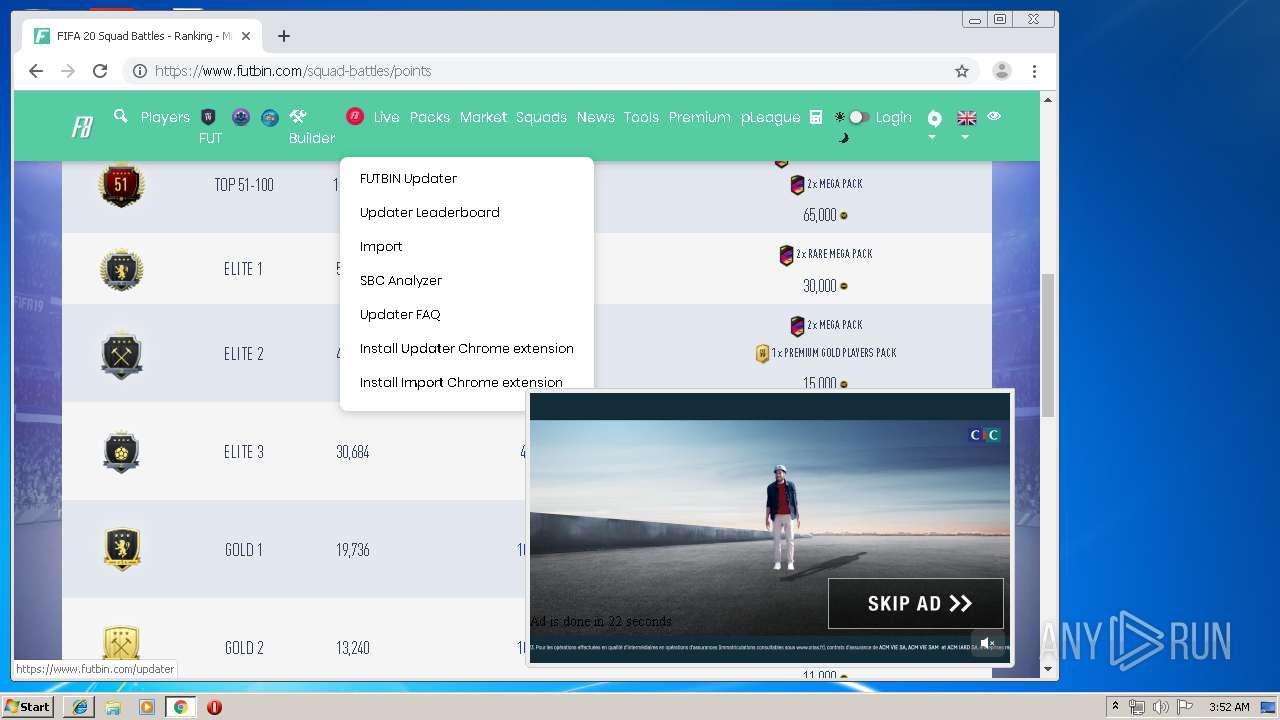Open the News menu

click(x=595, y=117)
